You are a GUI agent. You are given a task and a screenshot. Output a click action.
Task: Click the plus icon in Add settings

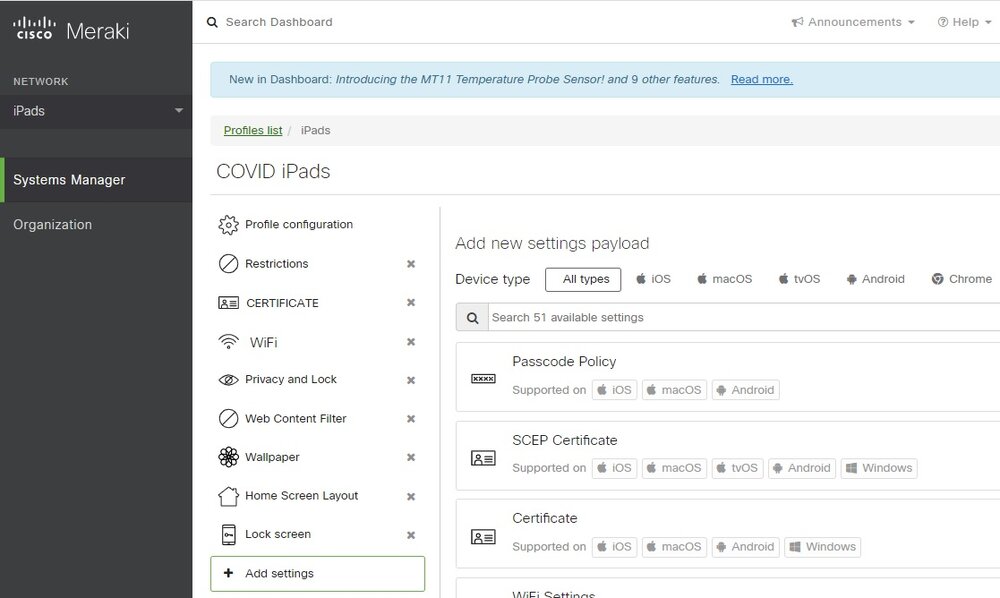pyautogui.click(x=228, y=573)
